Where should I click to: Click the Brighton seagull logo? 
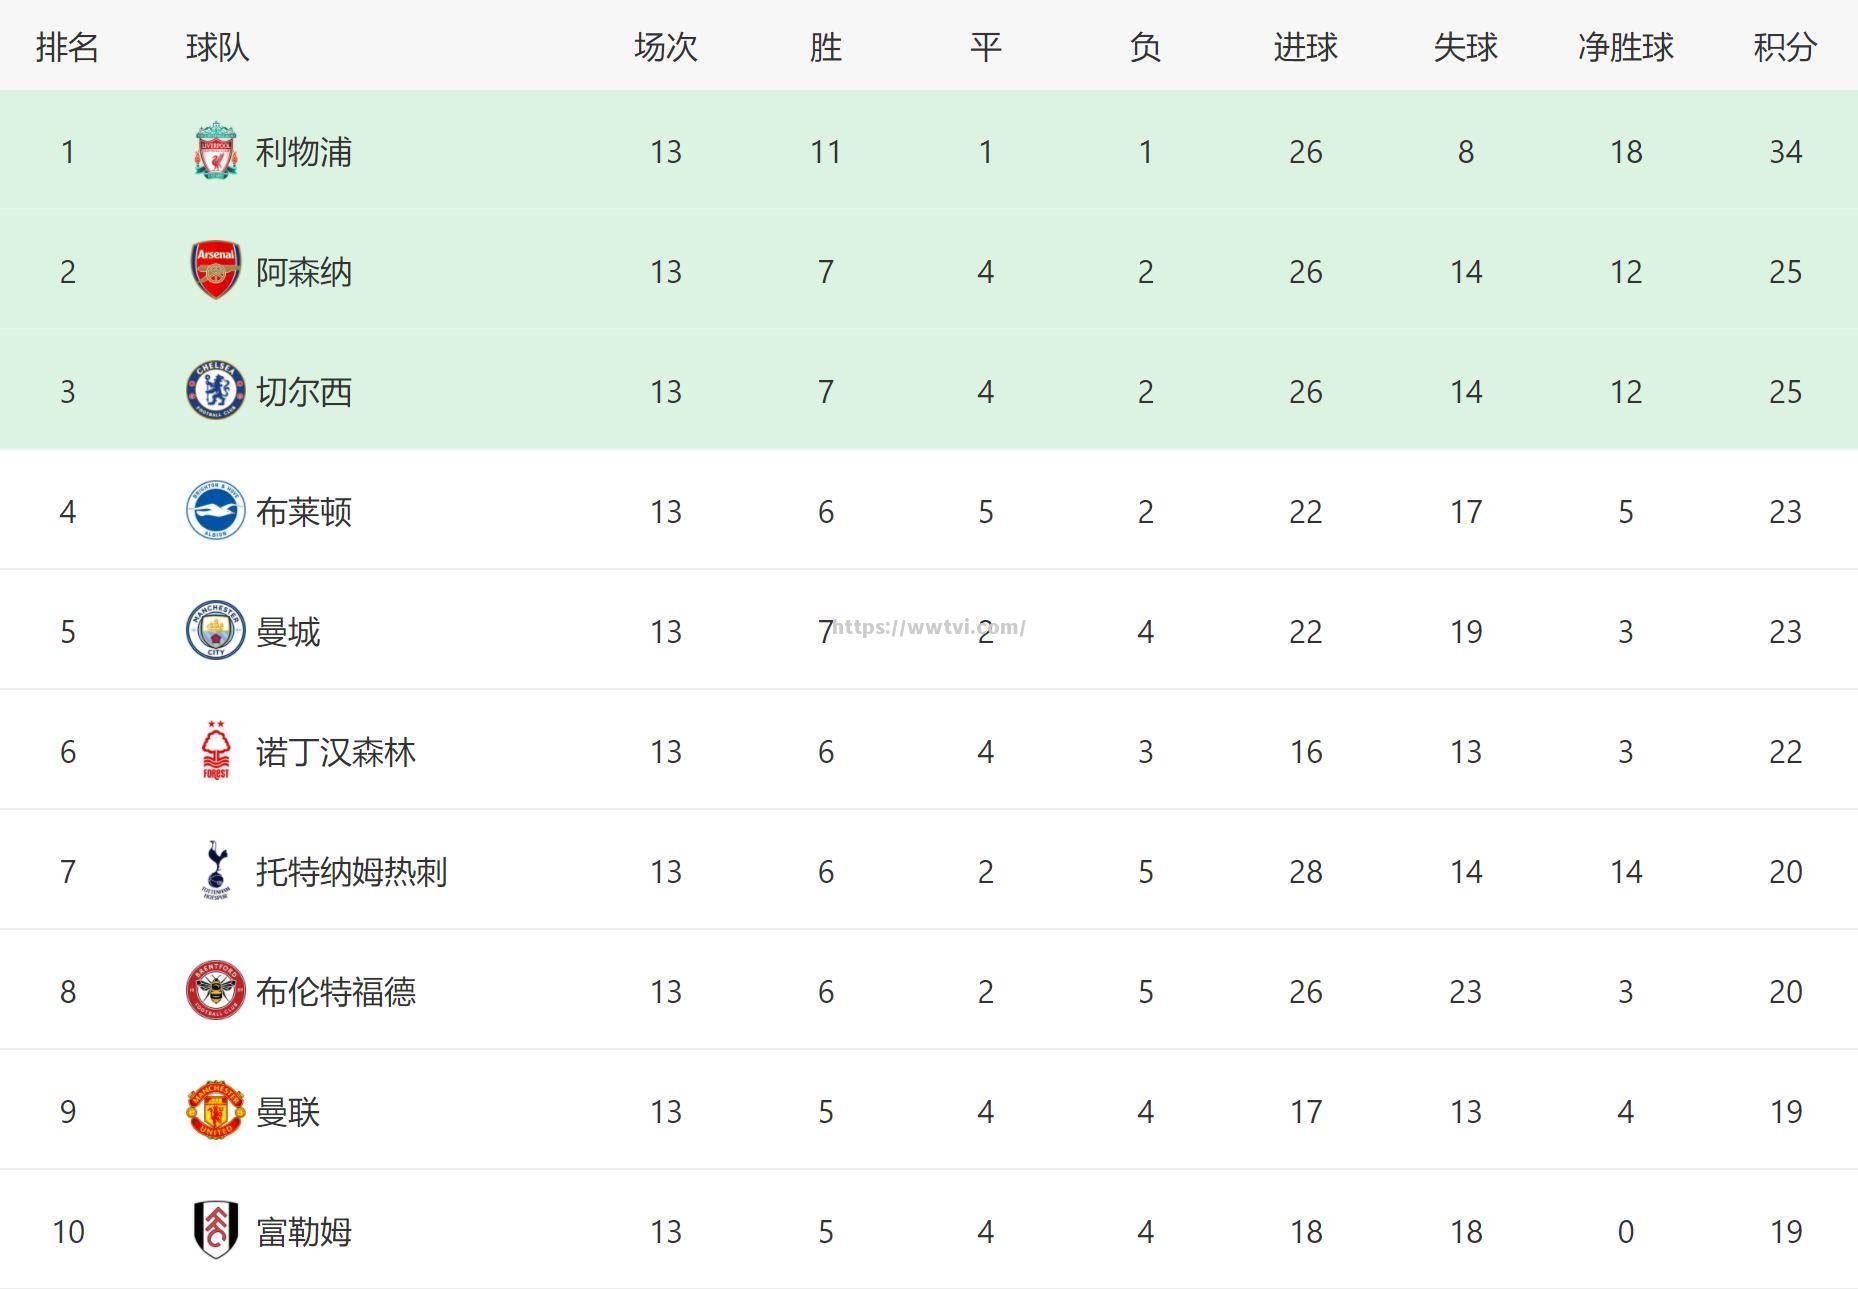(x=215, y=511)
